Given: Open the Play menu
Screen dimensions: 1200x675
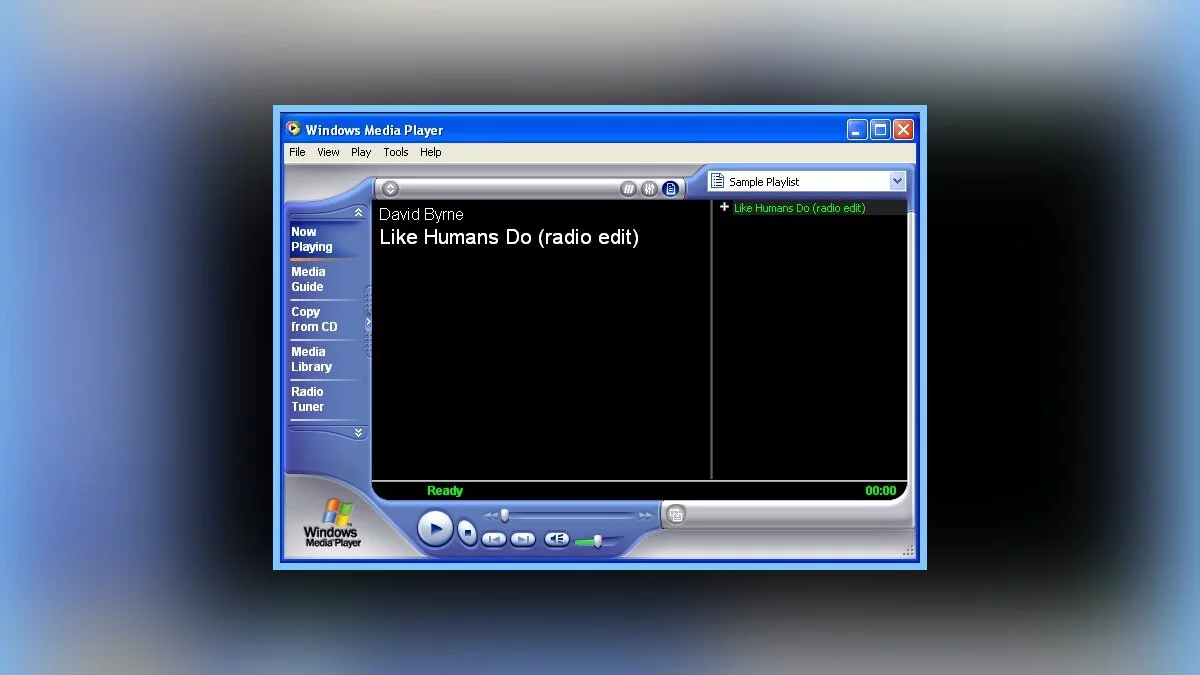Looking at the screenshot, I should point(361,152).
